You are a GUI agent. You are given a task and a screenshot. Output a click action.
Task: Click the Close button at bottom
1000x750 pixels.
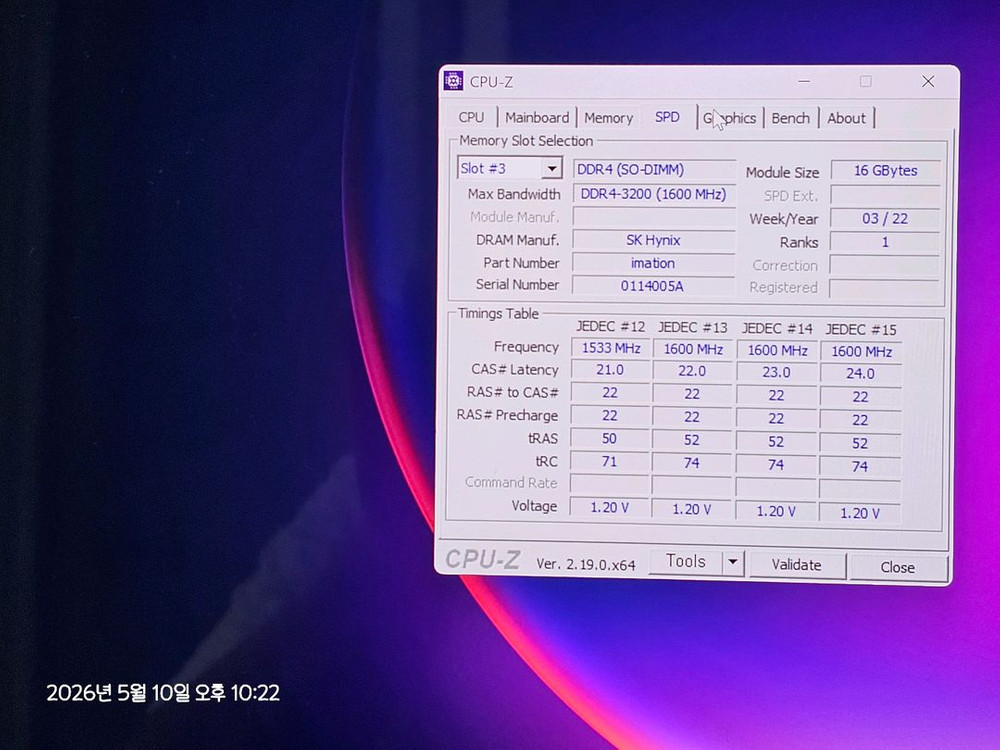[897, 567]
